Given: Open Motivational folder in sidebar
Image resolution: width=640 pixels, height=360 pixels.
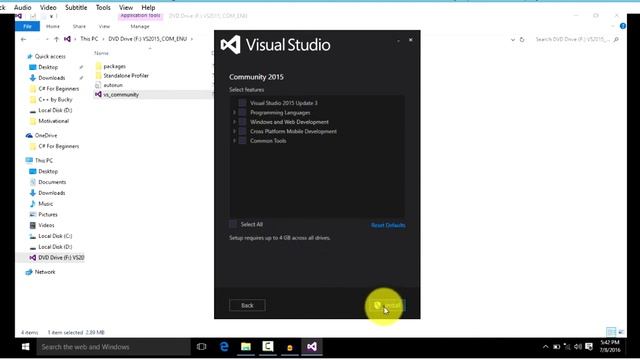Looking at the screenshot, I should [49, 121].
